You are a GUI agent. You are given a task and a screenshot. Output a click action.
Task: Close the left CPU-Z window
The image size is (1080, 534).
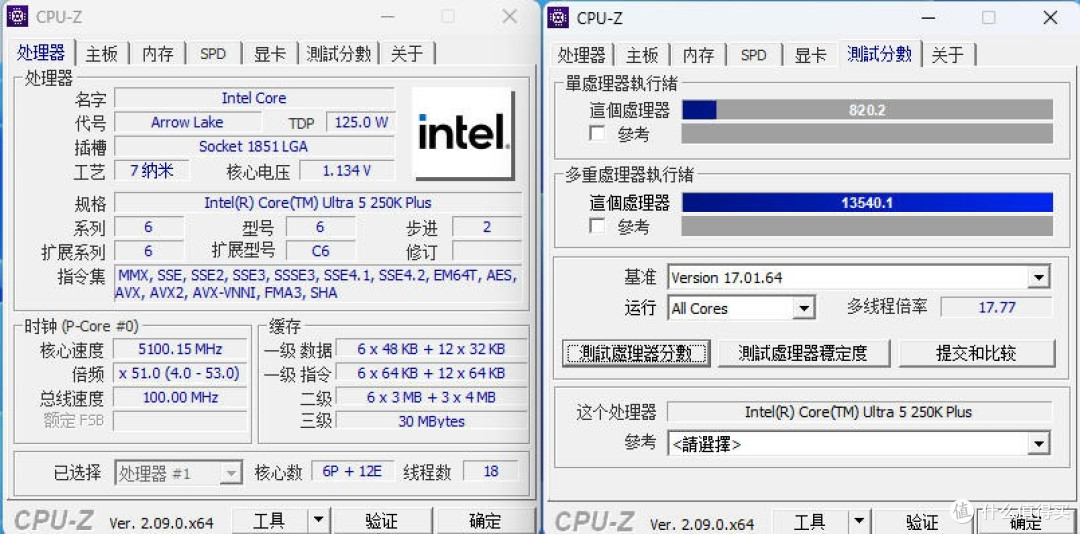(510, 17)
